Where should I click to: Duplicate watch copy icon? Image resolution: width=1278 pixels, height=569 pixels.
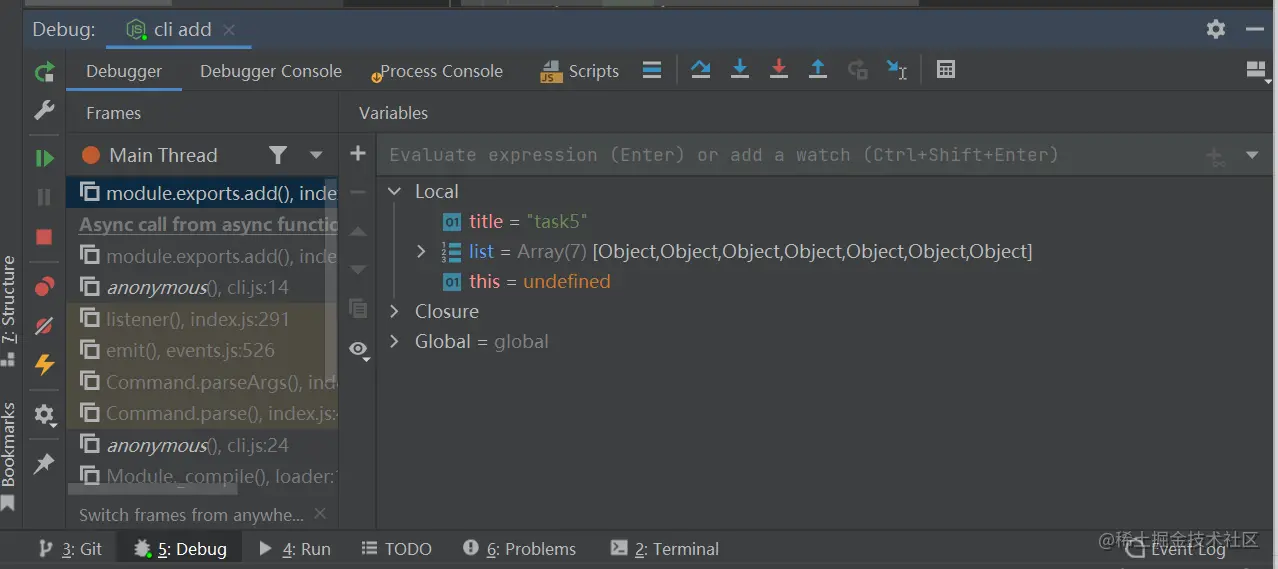[358, 308]
